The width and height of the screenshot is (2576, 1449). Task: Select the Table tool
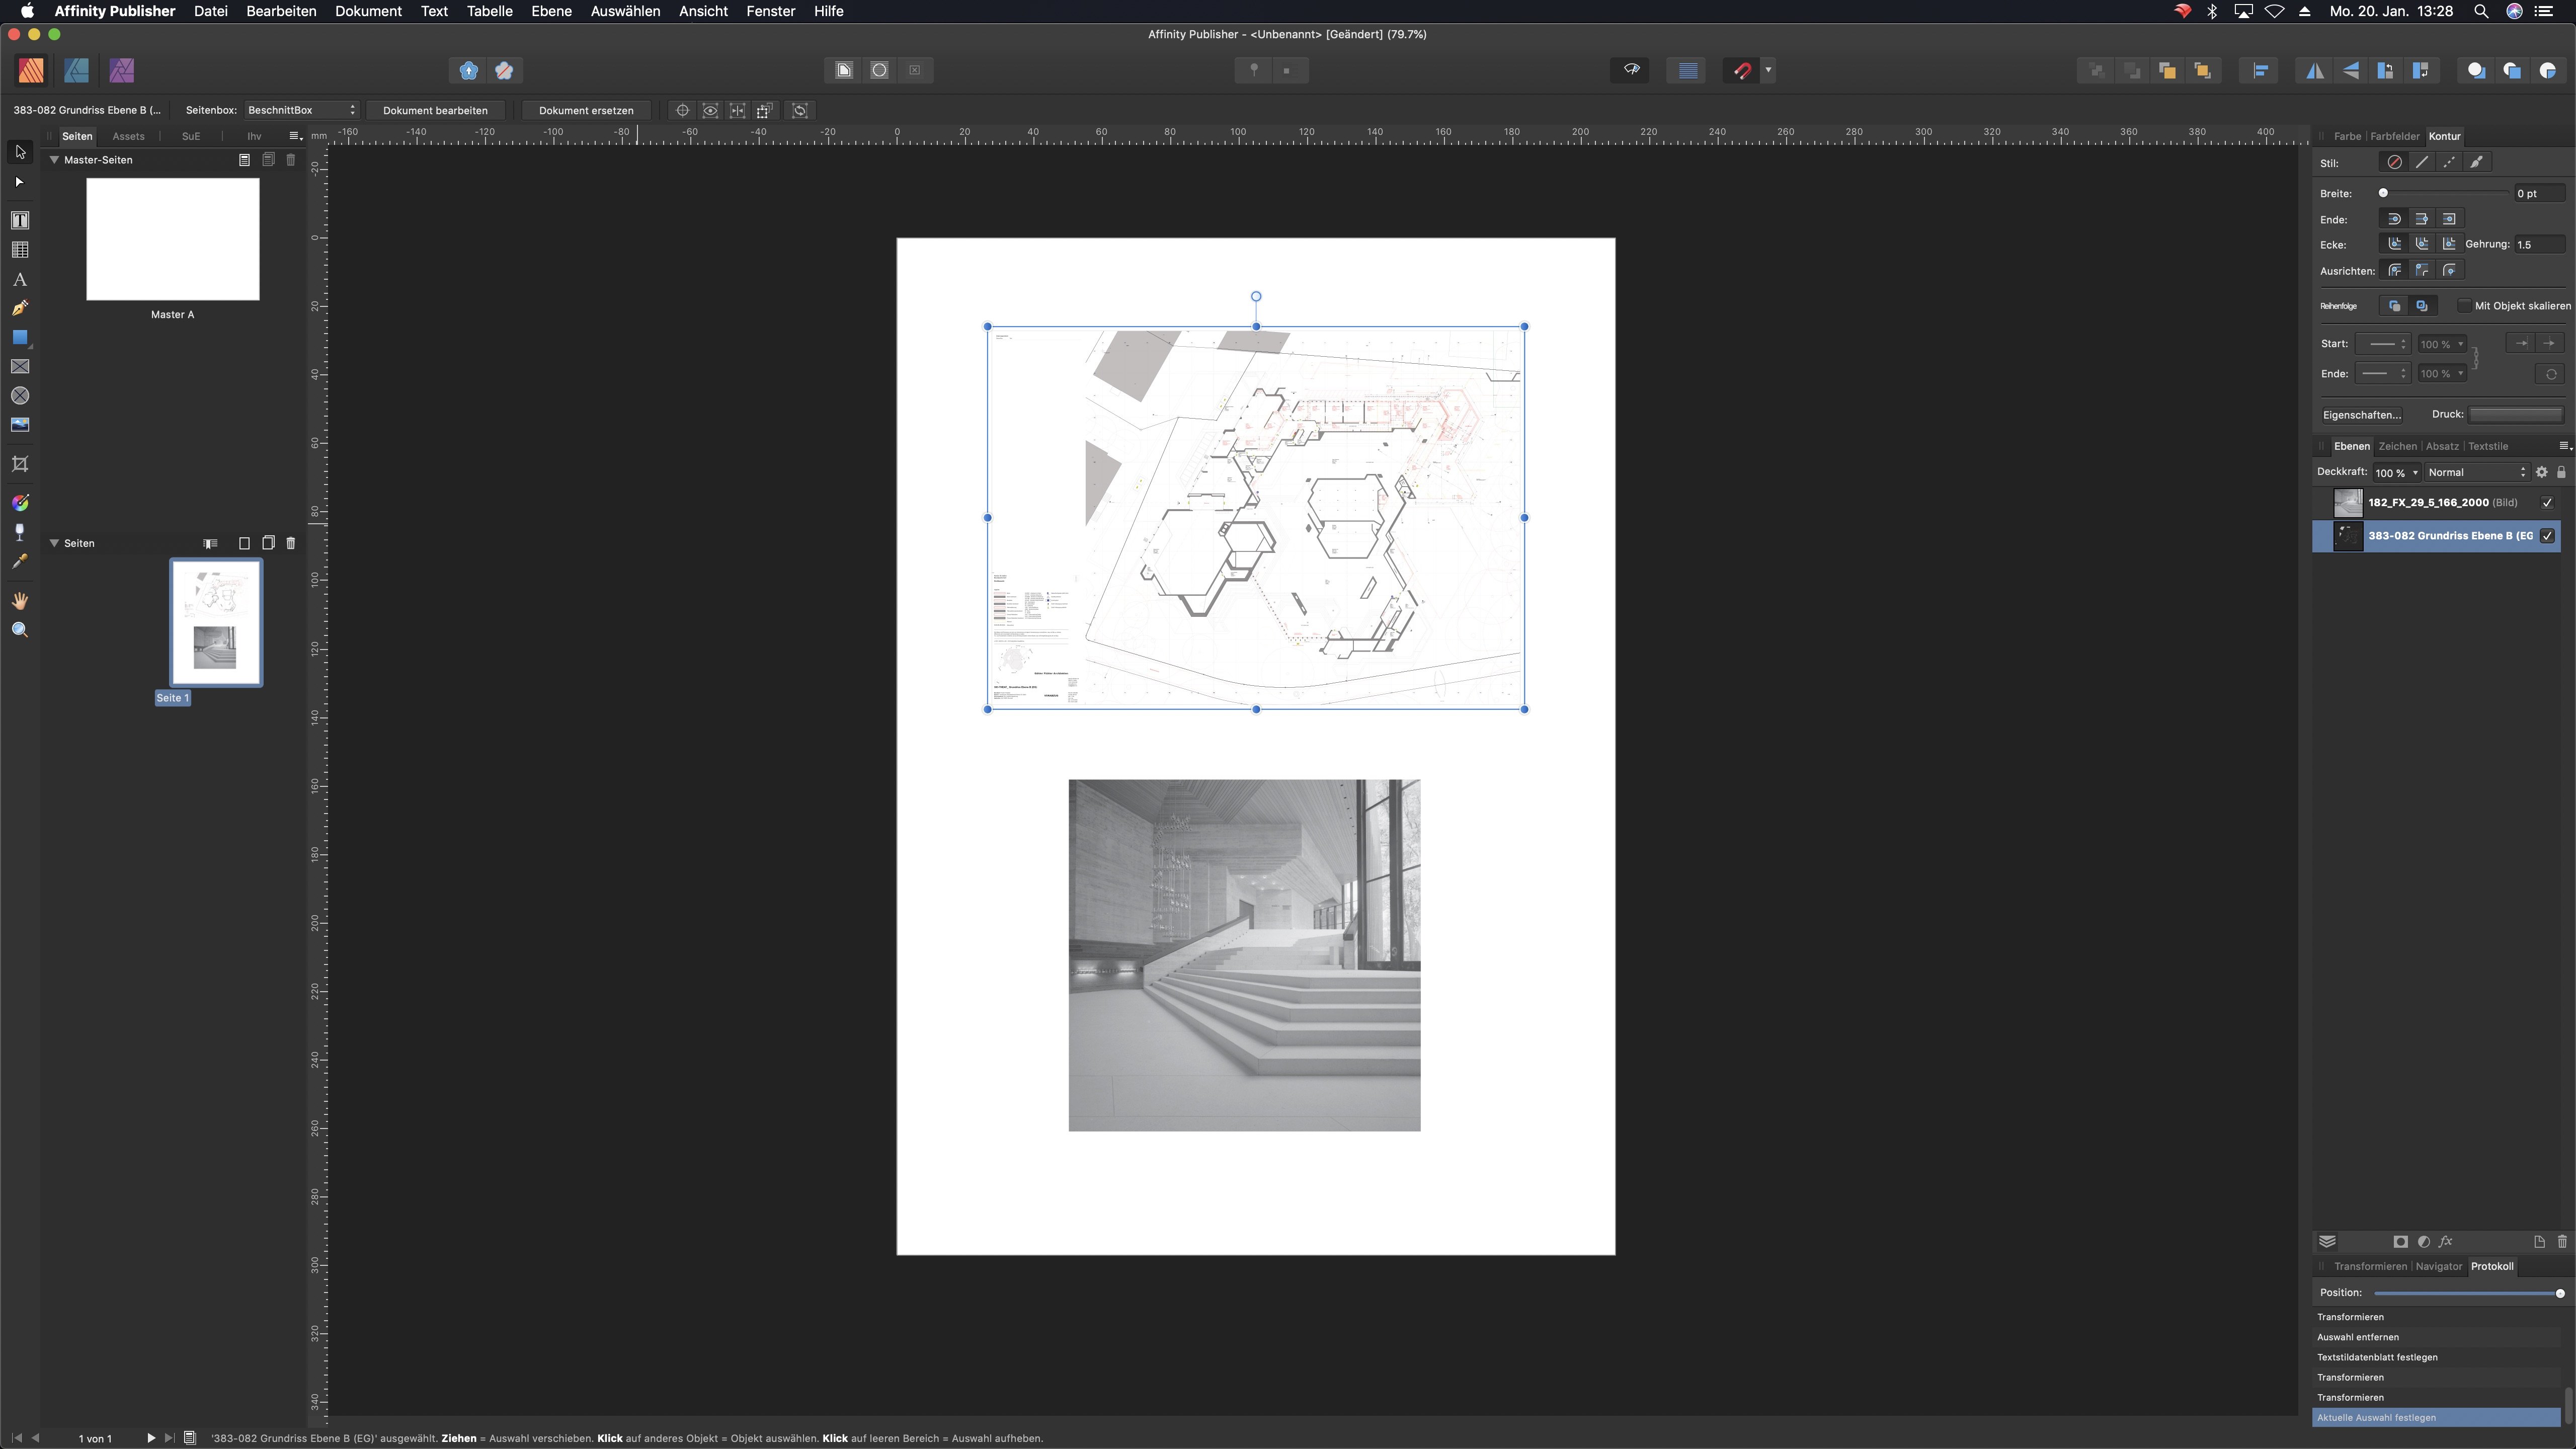pyautogui.click(x=20, y=250)
